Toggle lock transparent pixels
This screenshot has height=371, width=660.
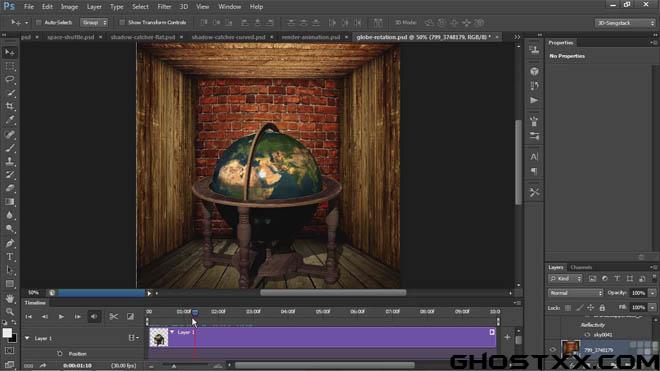click(x=568, y=308)
